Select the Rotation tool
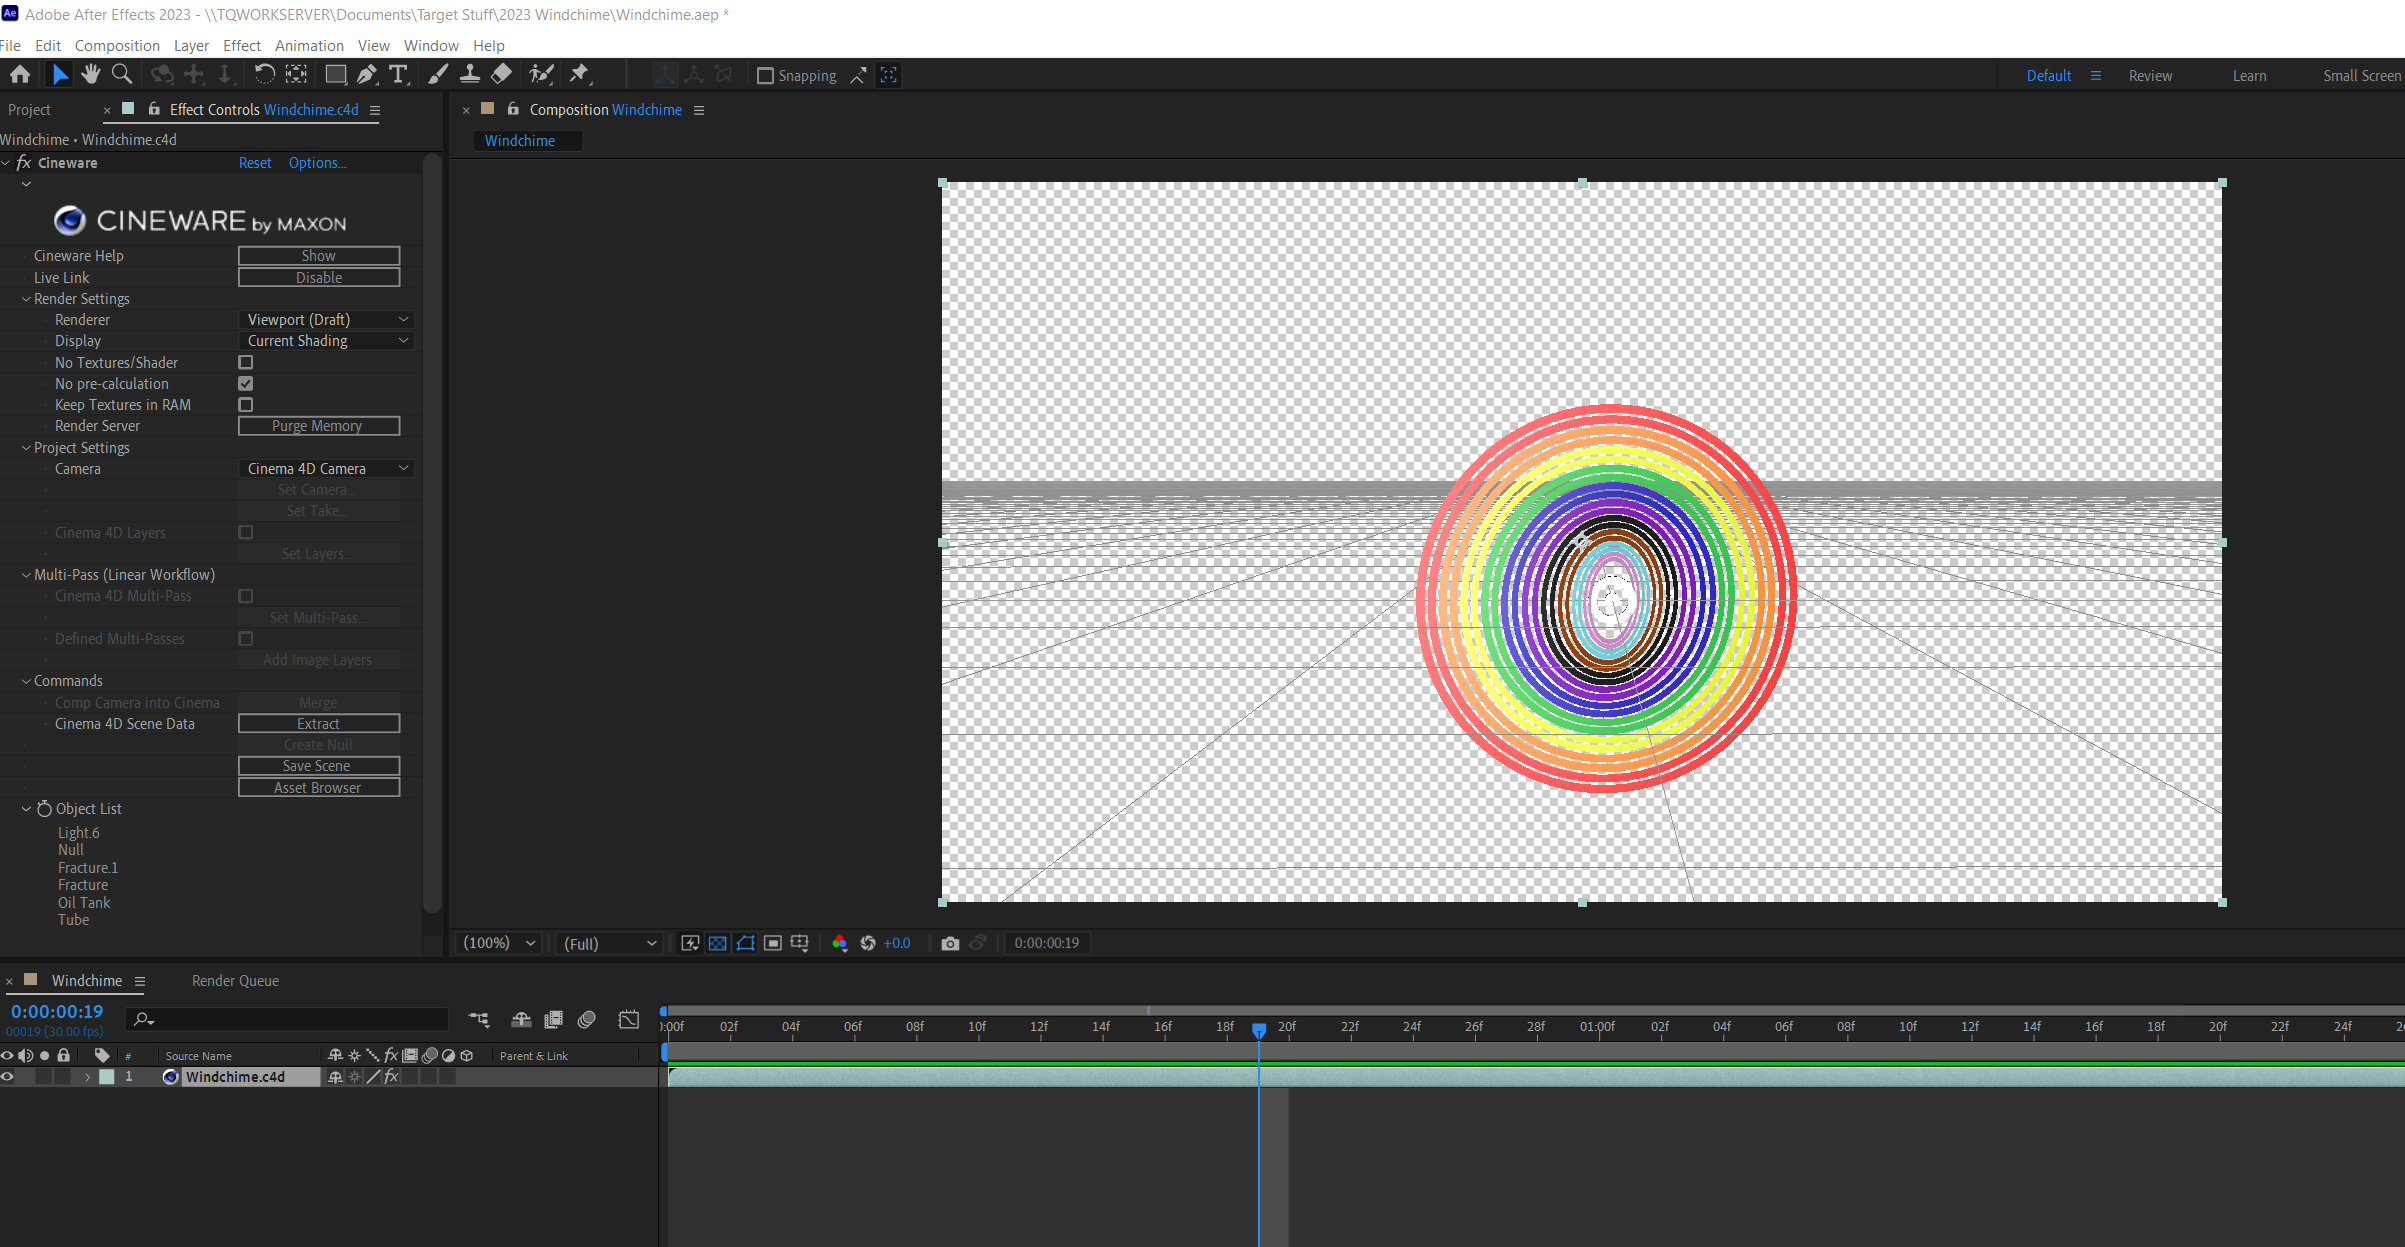 tap(264, 74)
